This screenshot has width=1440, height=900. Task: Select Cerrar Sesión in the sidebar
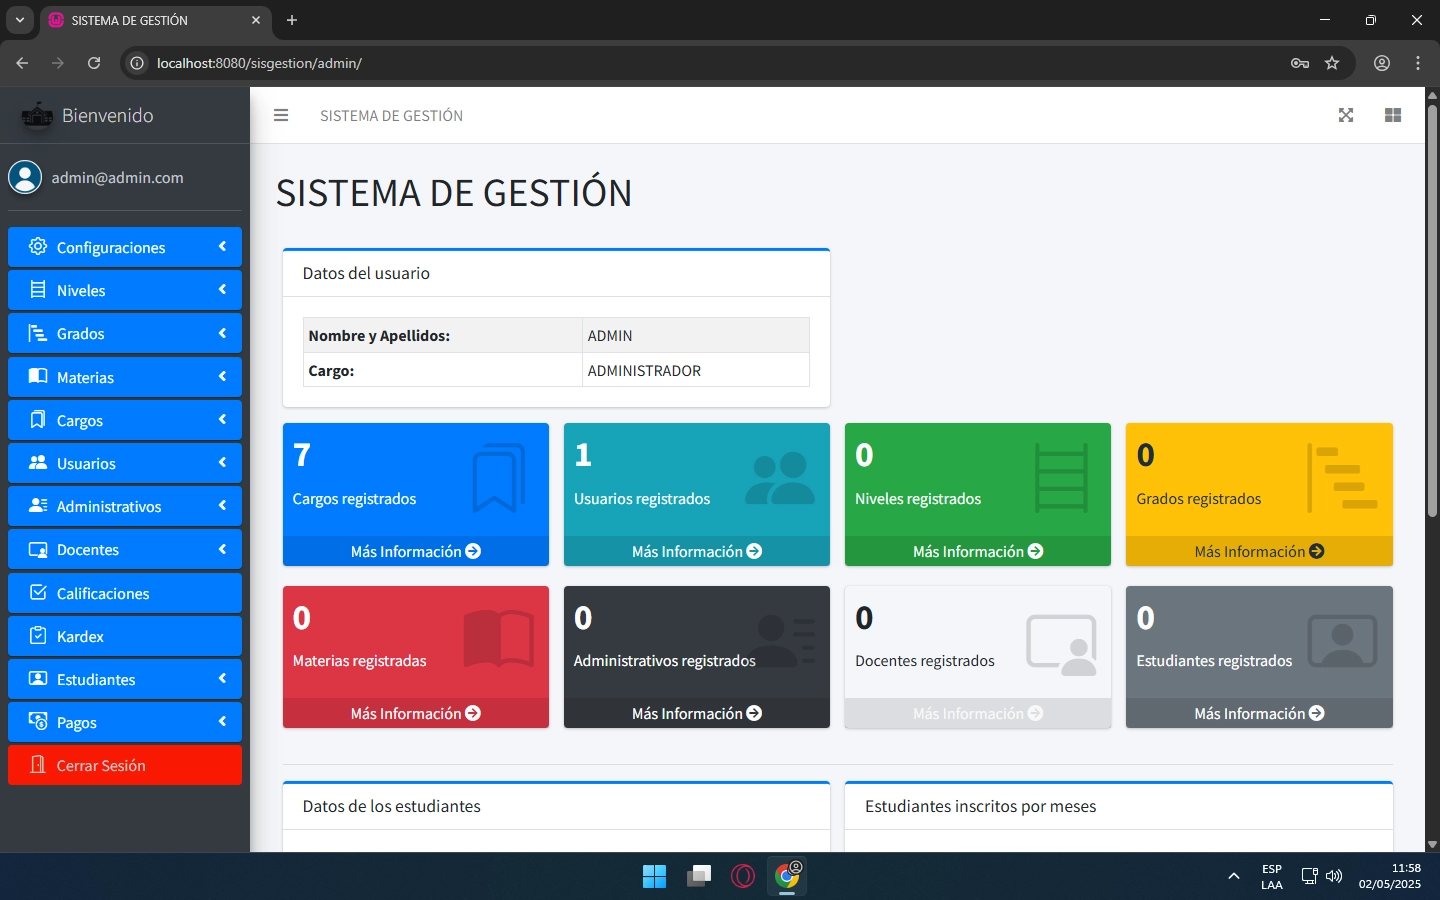[x=100, y=765]
